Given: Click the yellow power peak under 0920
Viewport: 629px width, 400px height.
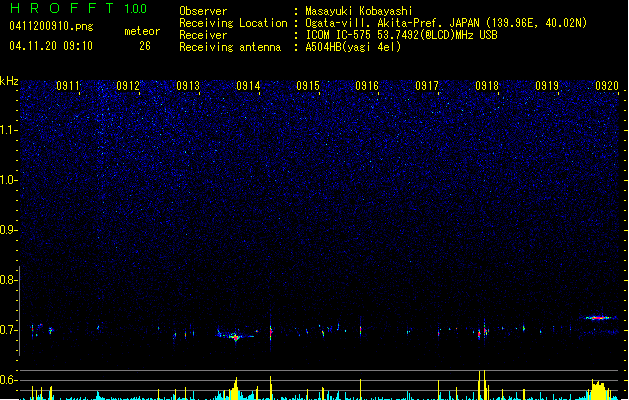Looking at the screenshot, I should pyautogui.click(x=599, y=390).
